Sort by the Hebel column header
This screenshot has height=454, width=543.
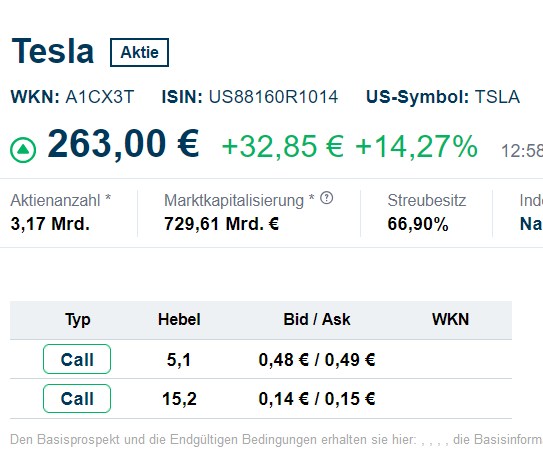pyautogui.click(x=179, y=319)
